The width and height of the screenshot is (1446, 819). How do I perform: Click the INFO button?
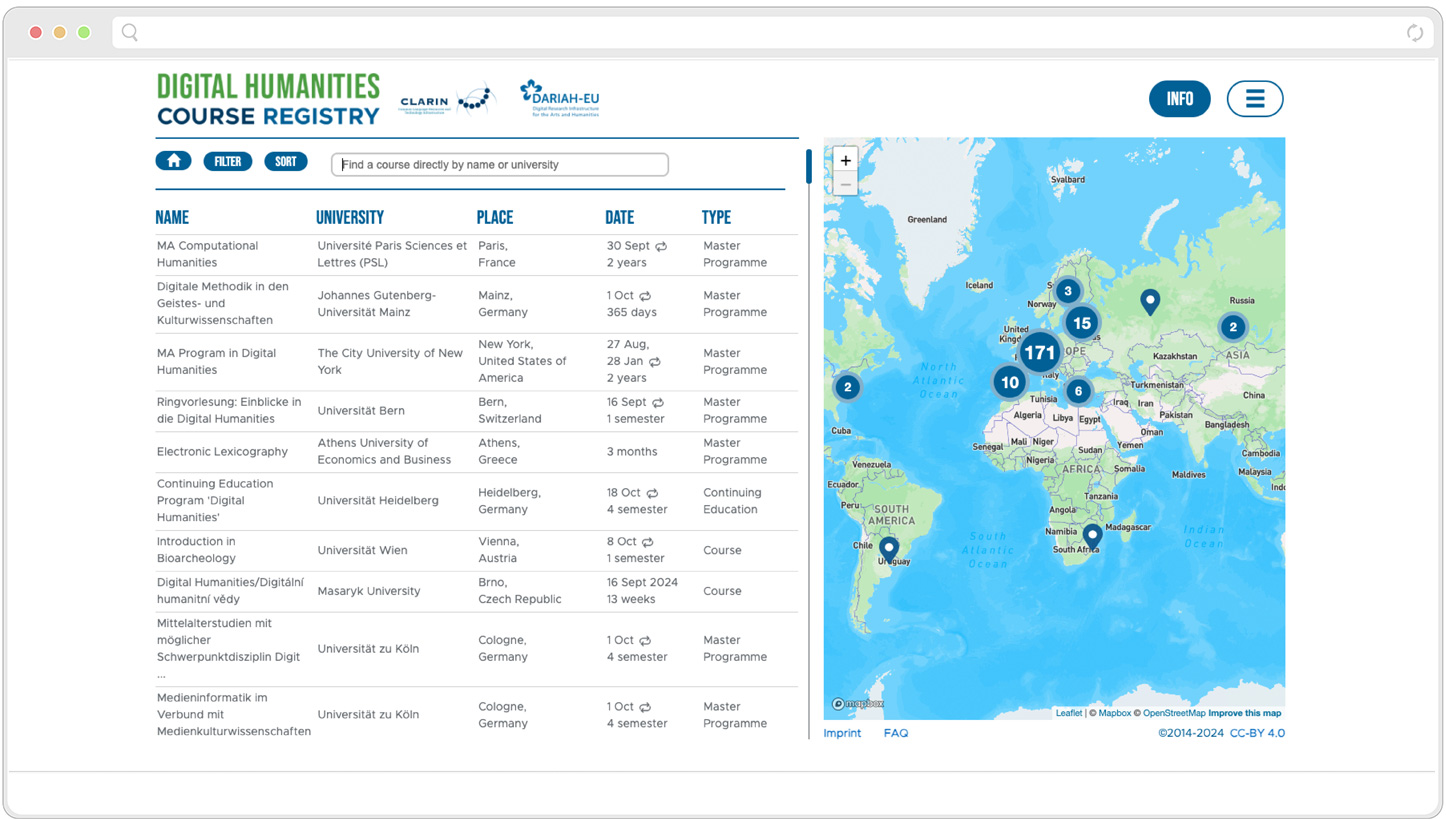[1179, 99]
